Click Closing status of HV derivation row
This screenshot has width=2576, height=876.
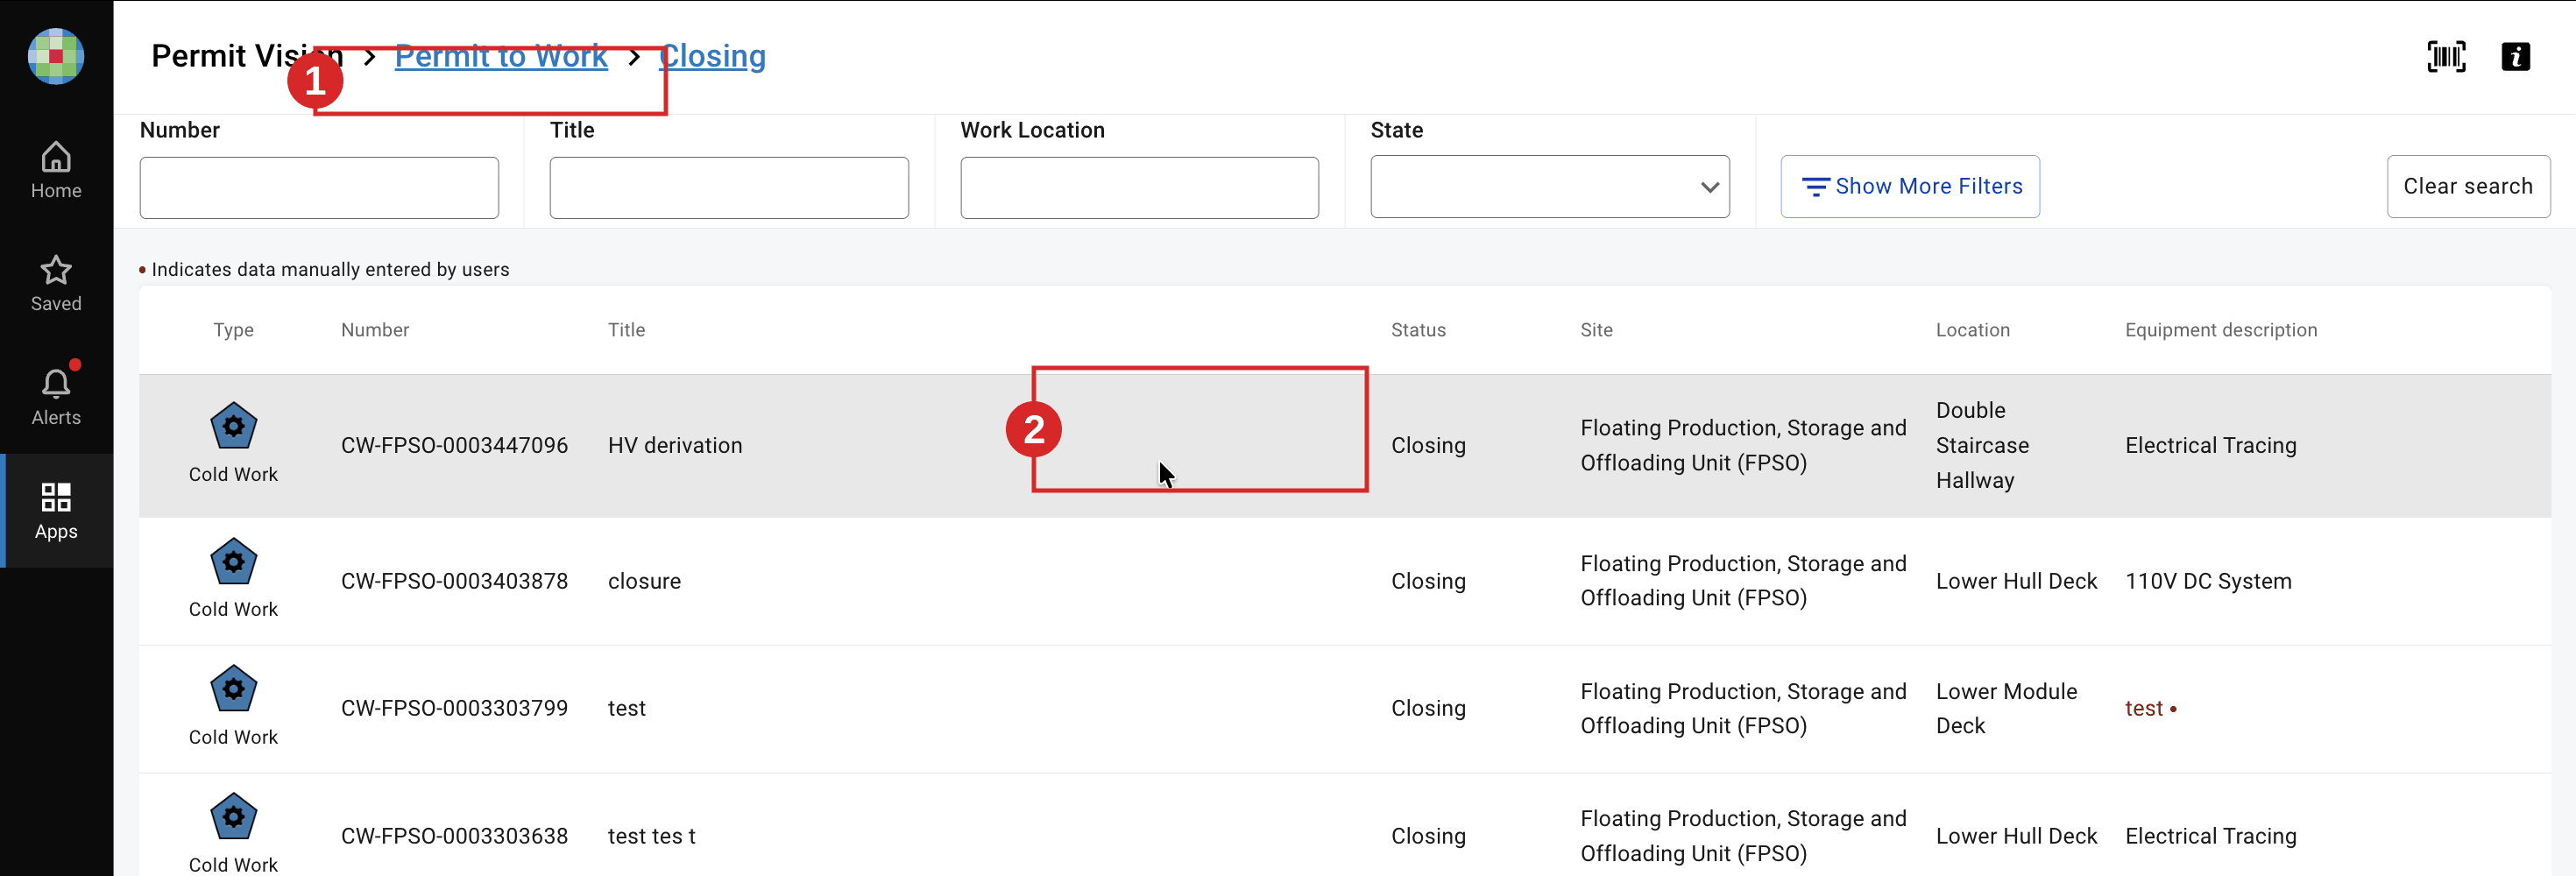1428,446
